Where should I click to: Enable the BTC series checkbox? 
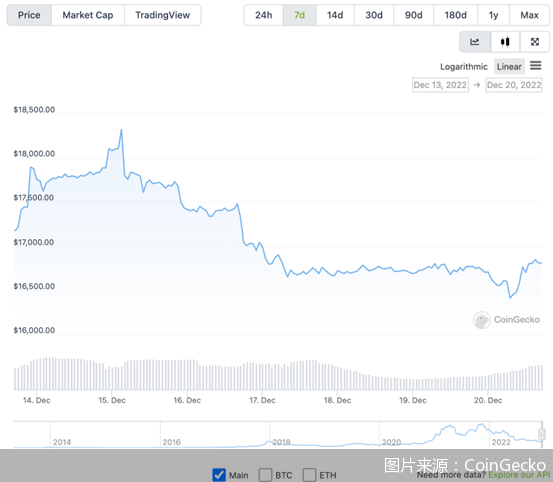[265, 475]
